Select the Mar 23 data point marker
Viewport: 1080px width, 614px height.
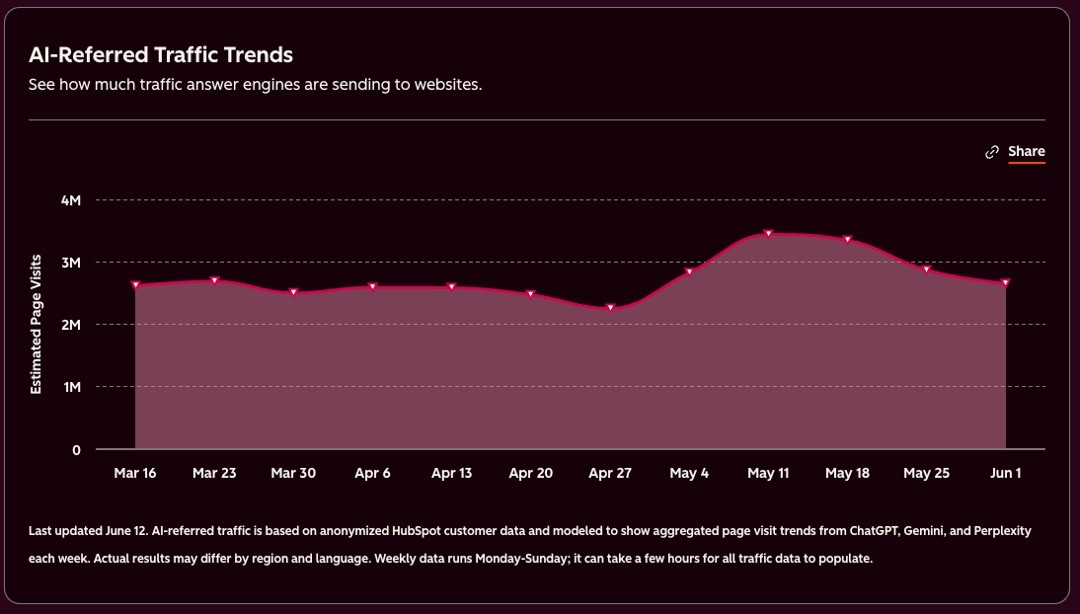tap(215, 280)
